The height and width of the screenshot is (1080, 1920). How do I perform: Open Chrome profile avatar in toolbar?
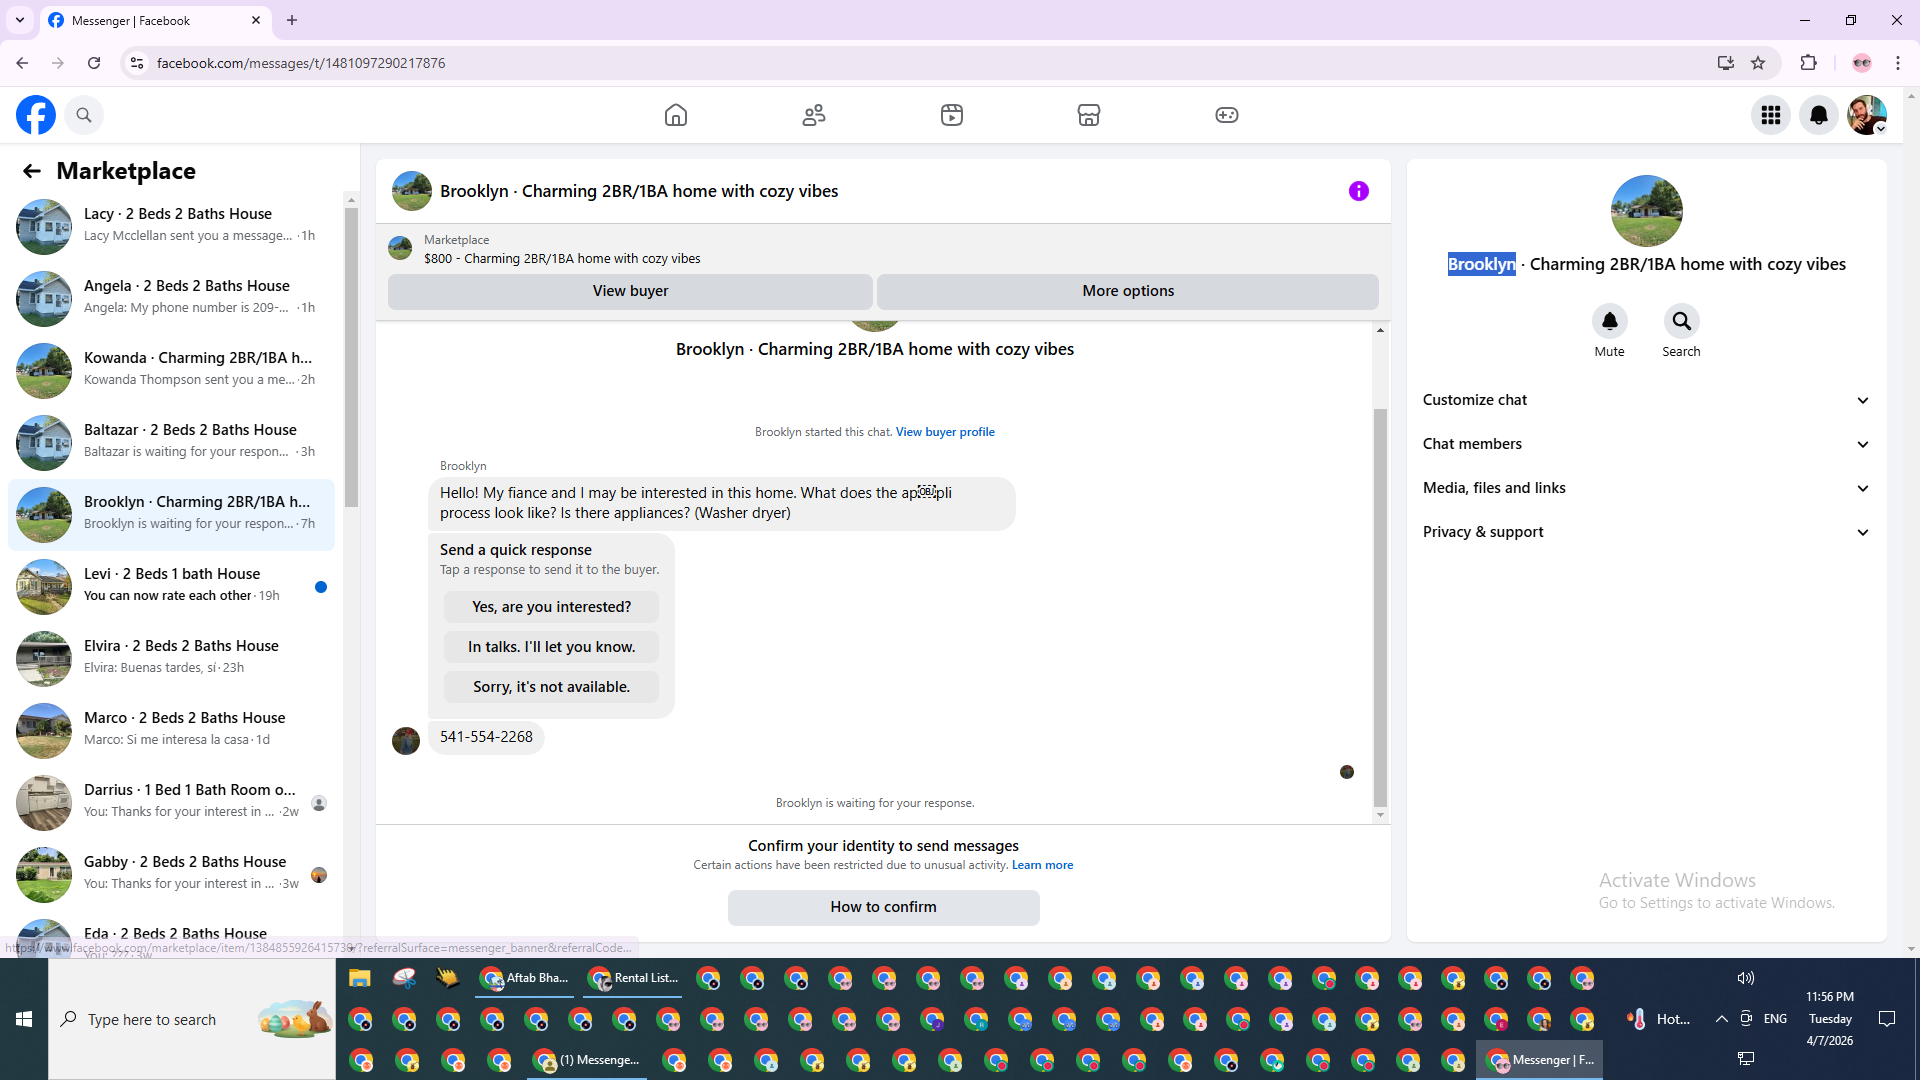pos(1862,63)
